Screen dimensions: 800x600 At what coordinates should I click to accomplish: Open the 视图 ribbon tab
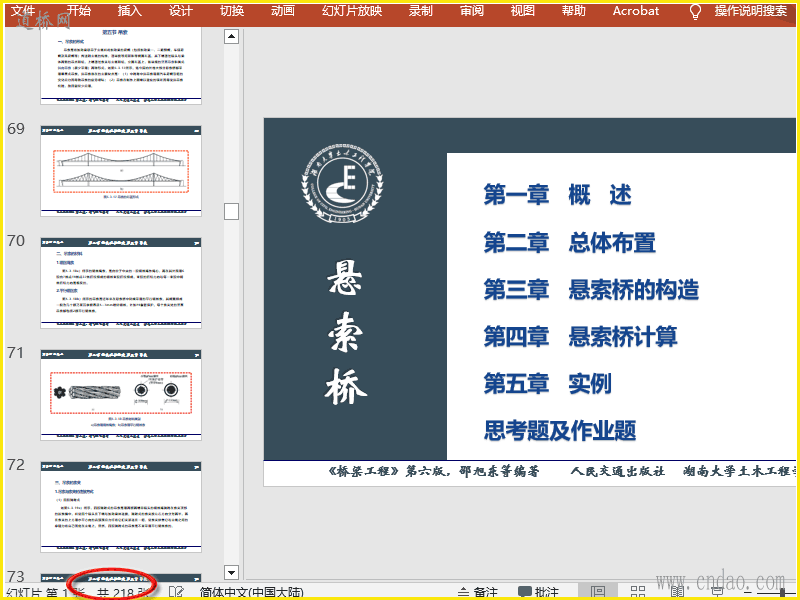522,11
